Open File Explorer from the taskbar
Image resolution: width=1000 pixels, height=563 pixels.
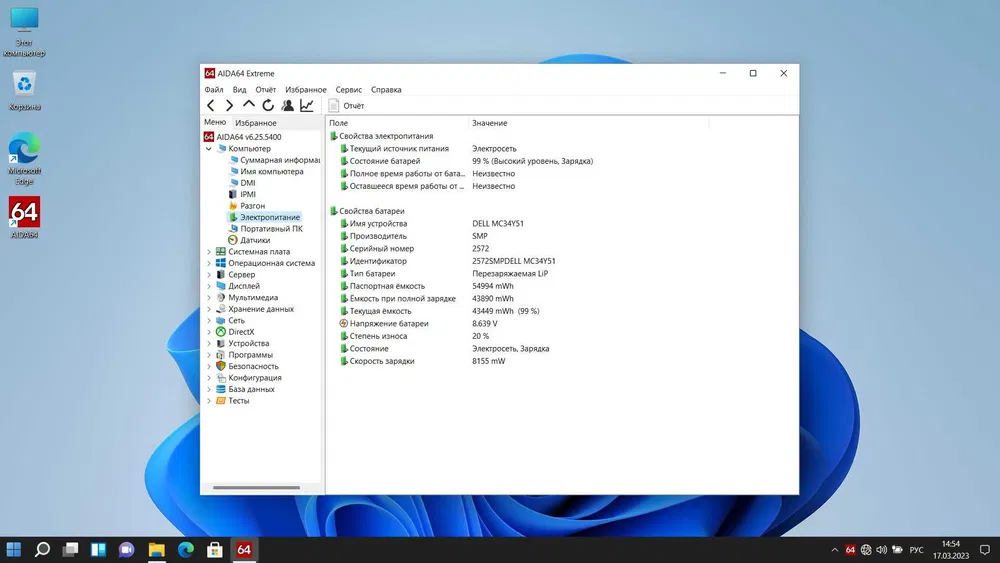[x=156, y=550]
